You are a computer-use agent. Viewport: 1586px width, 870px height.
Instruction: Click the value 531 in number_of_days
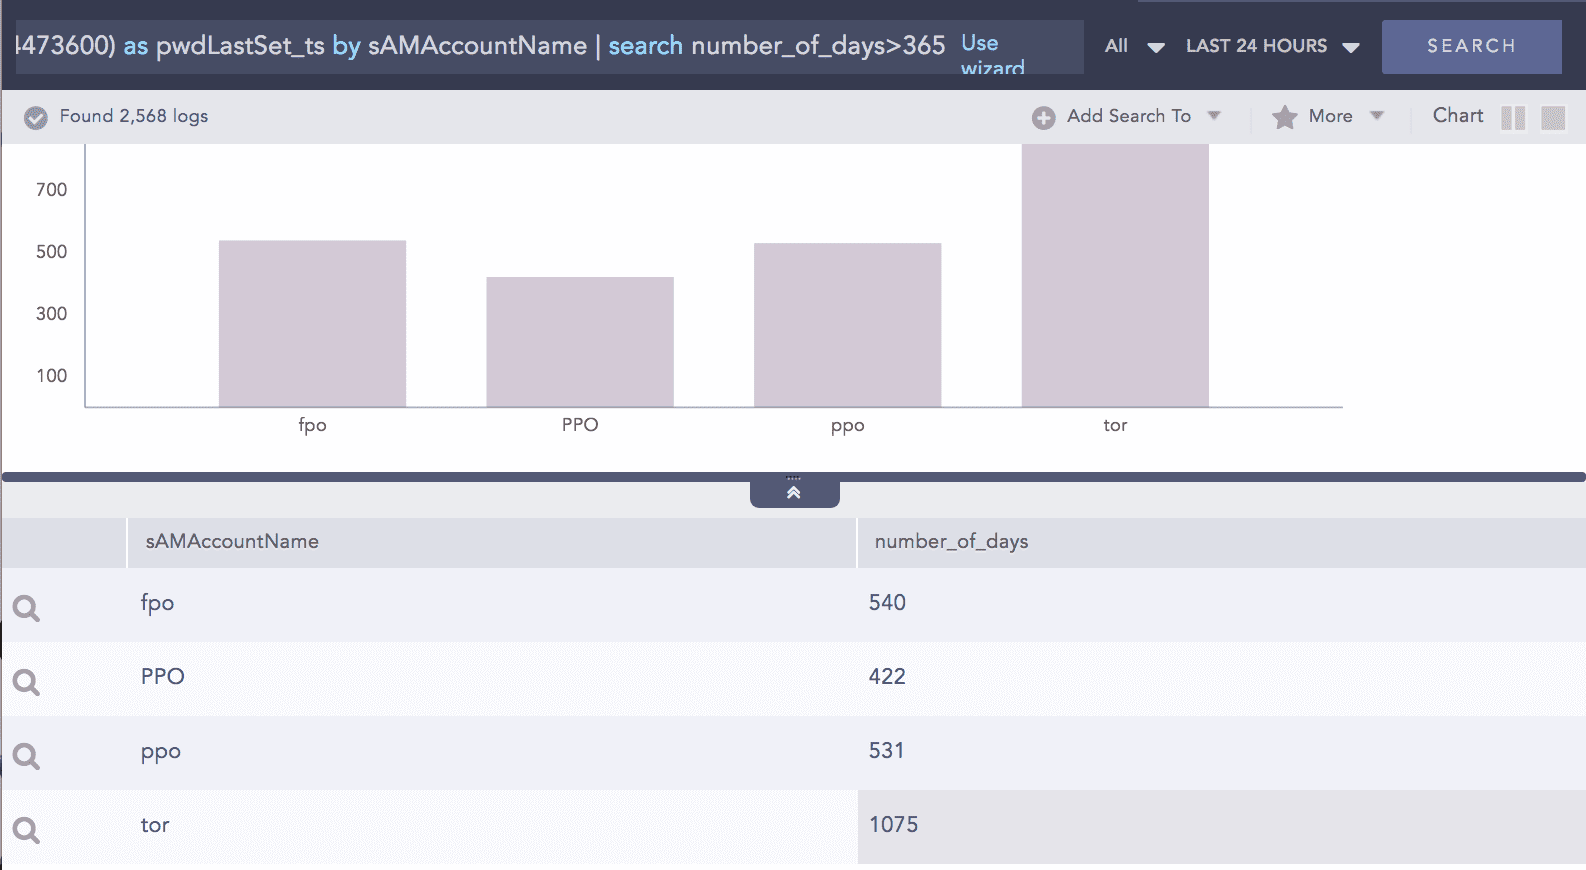(886, 751)
